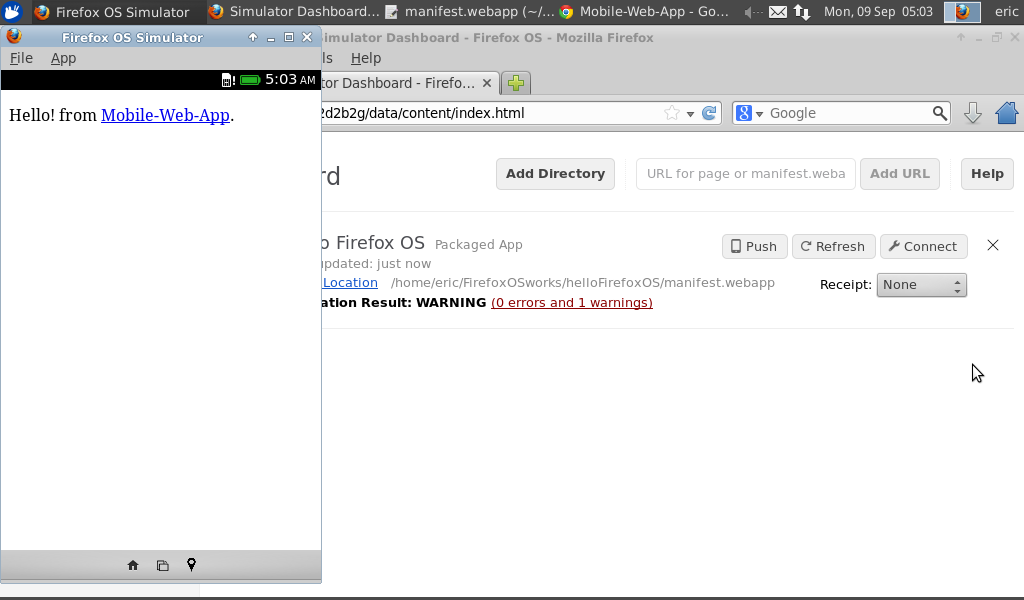The height and width of the screenshot is (600, 1024).
Task: Switch to manifest.webapp editor taskbar window
Action: [470, 12]
